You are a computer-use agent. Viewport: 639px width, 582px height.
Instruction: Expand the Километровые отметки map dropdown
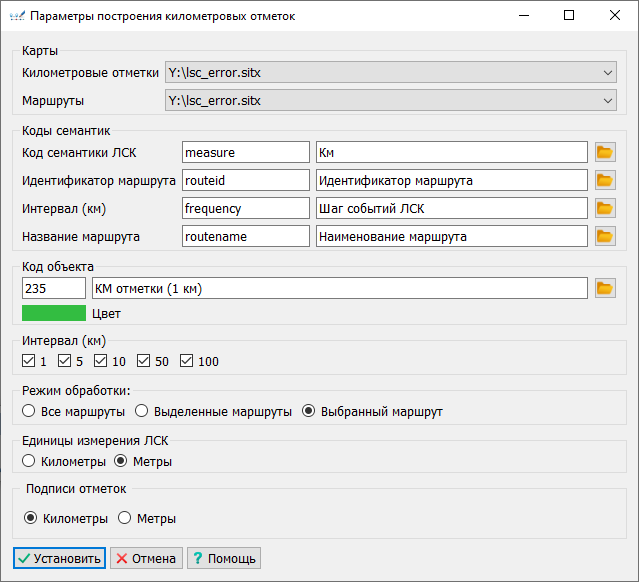(608, 73)
